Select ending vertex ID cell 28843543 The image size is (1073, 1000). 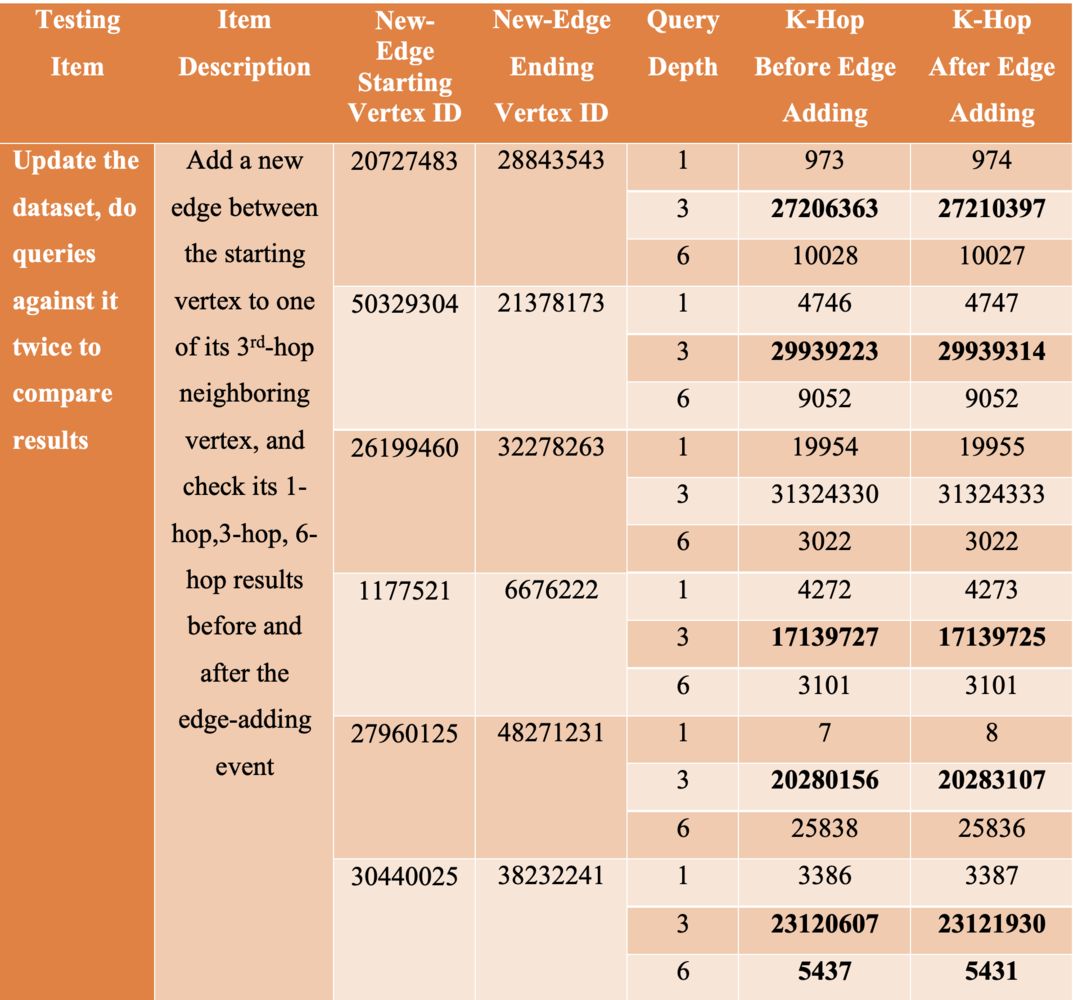click(551, 161)
